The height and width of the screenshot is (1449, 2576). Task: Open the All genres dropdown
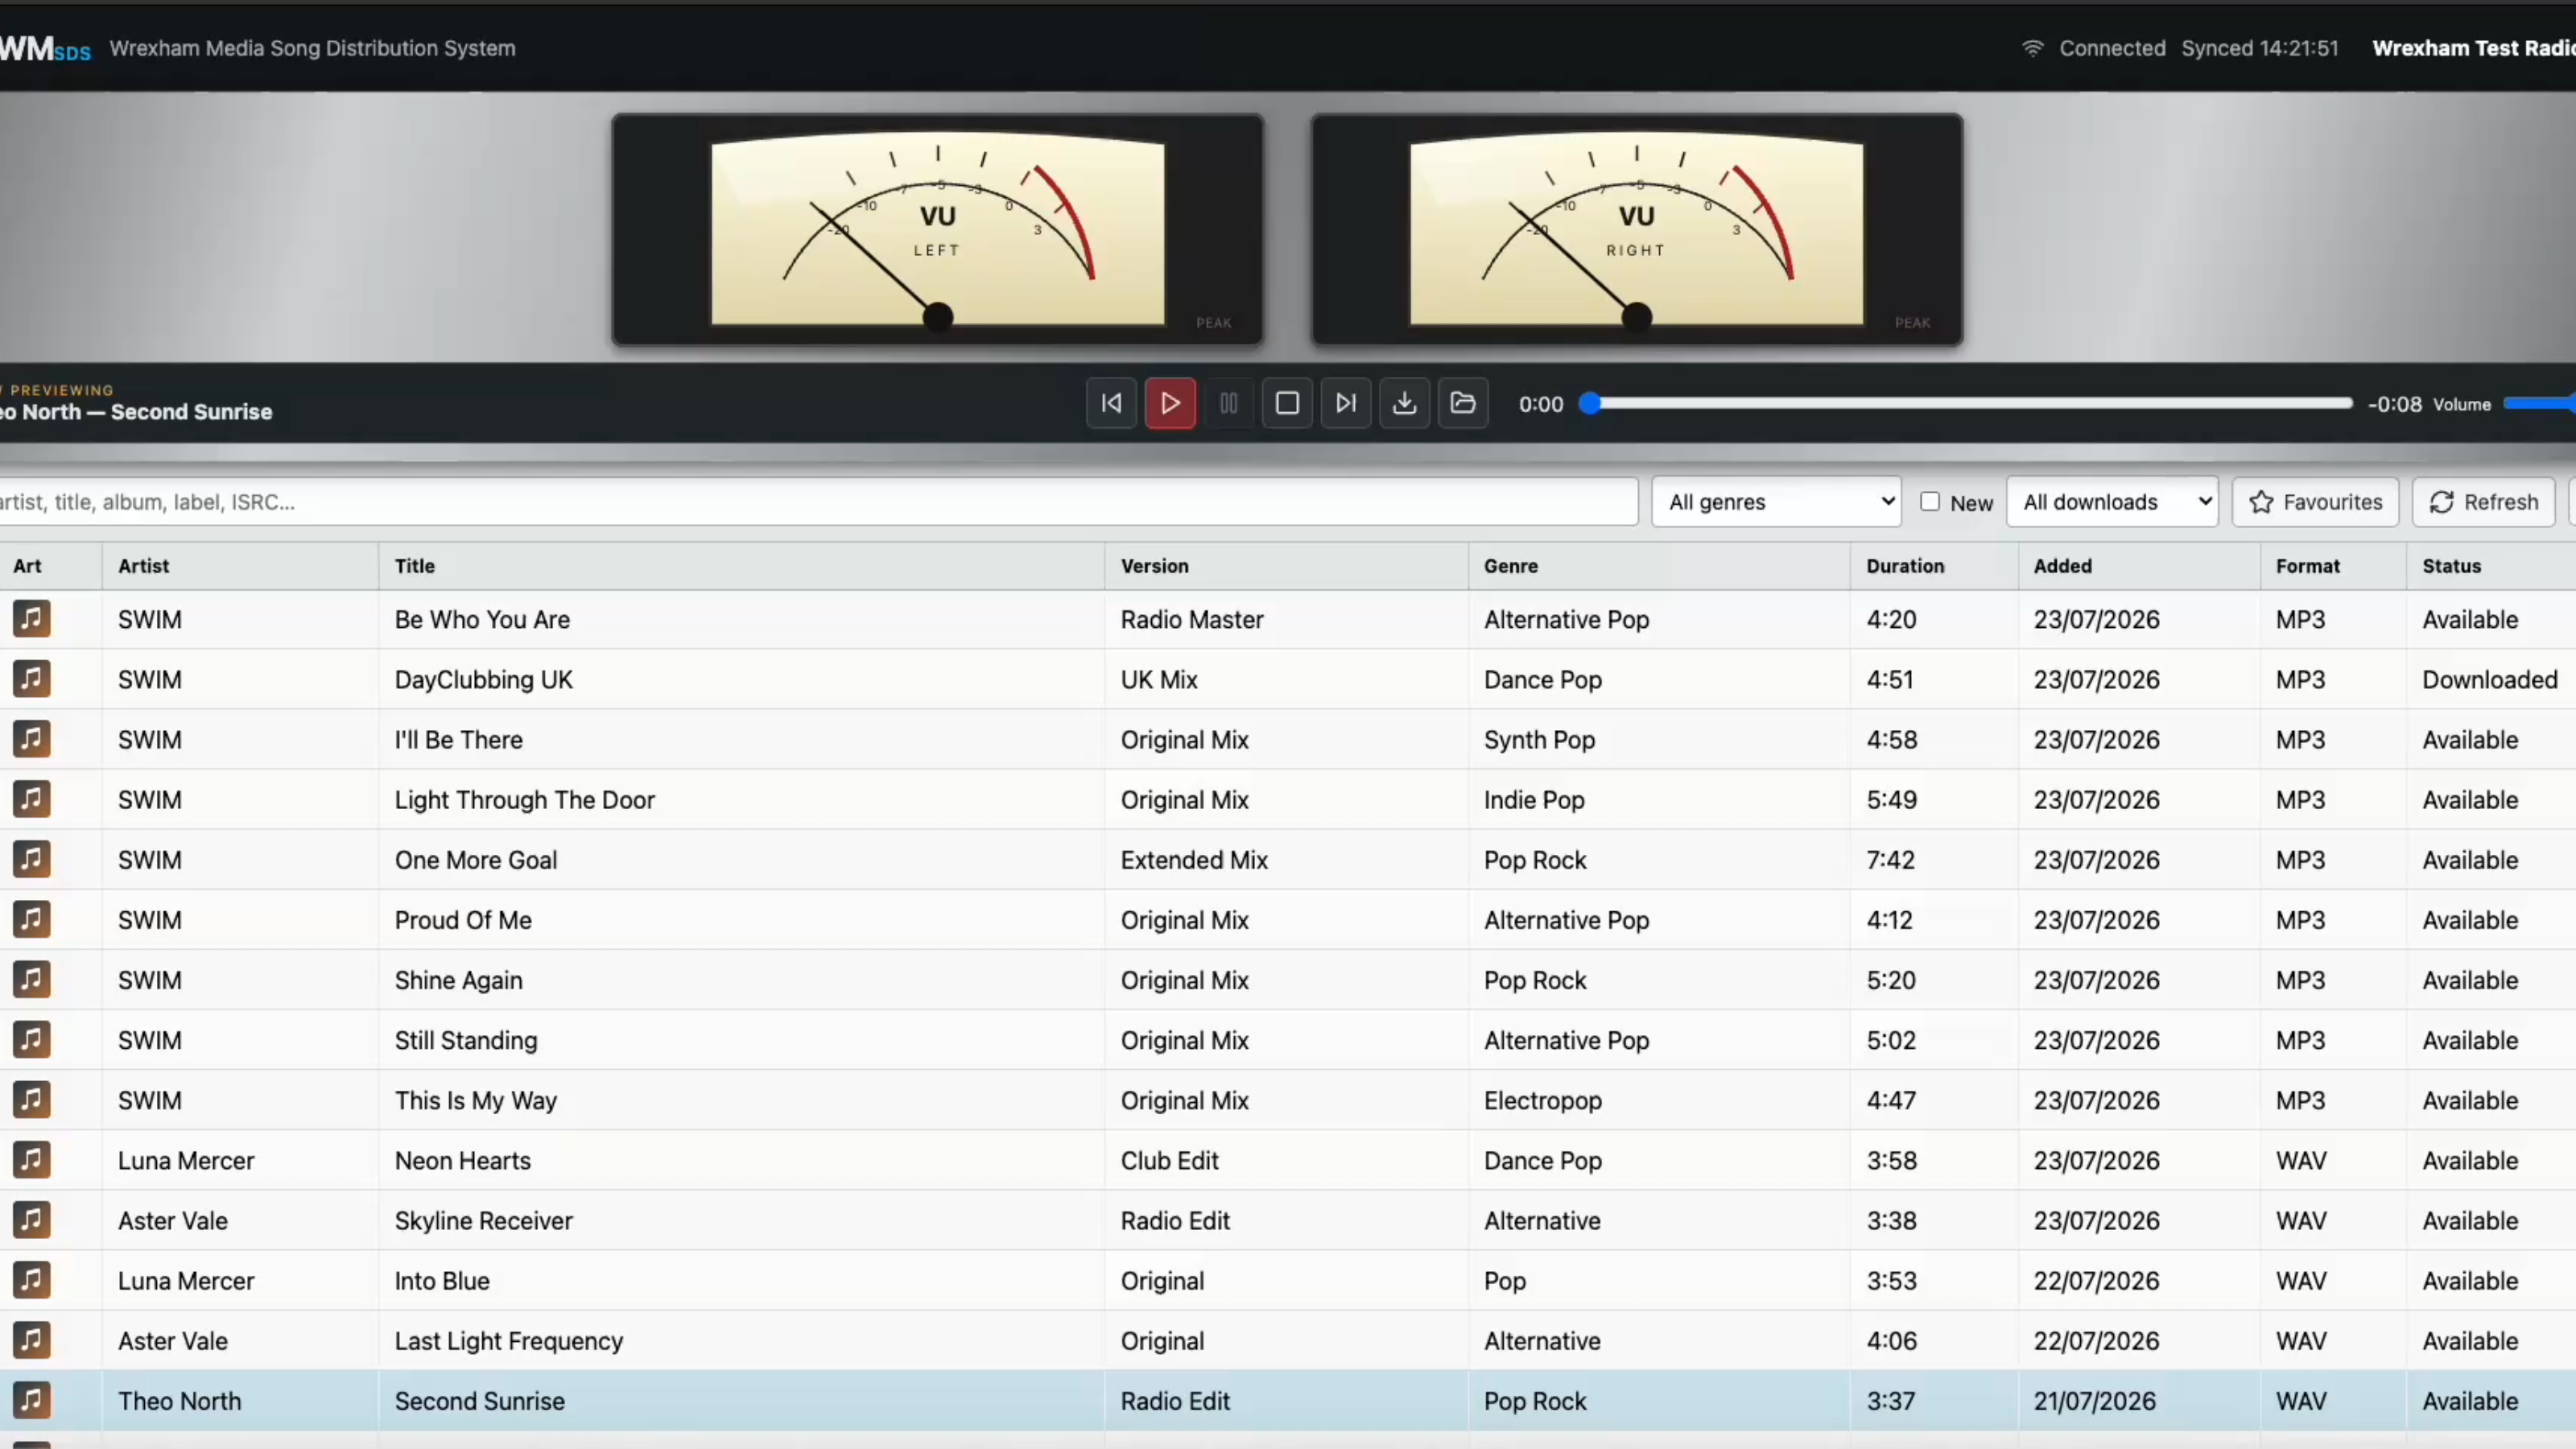coord(1776,502)
